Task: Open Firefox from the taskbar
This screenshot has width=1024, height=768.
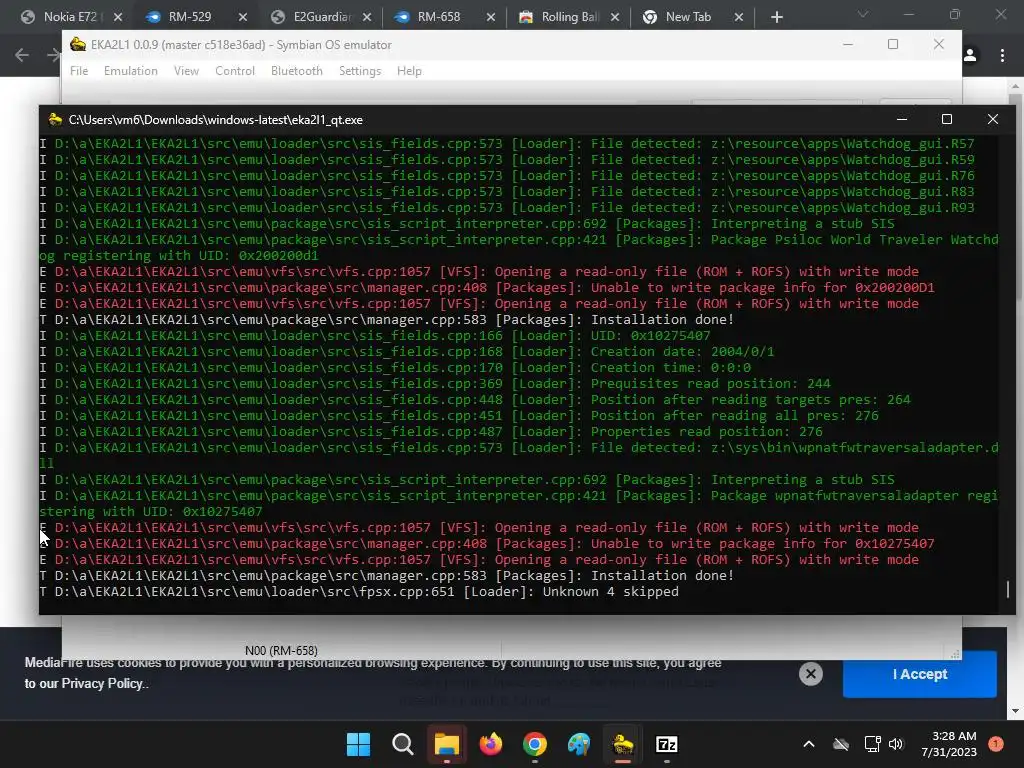Action: coord(491,744)
